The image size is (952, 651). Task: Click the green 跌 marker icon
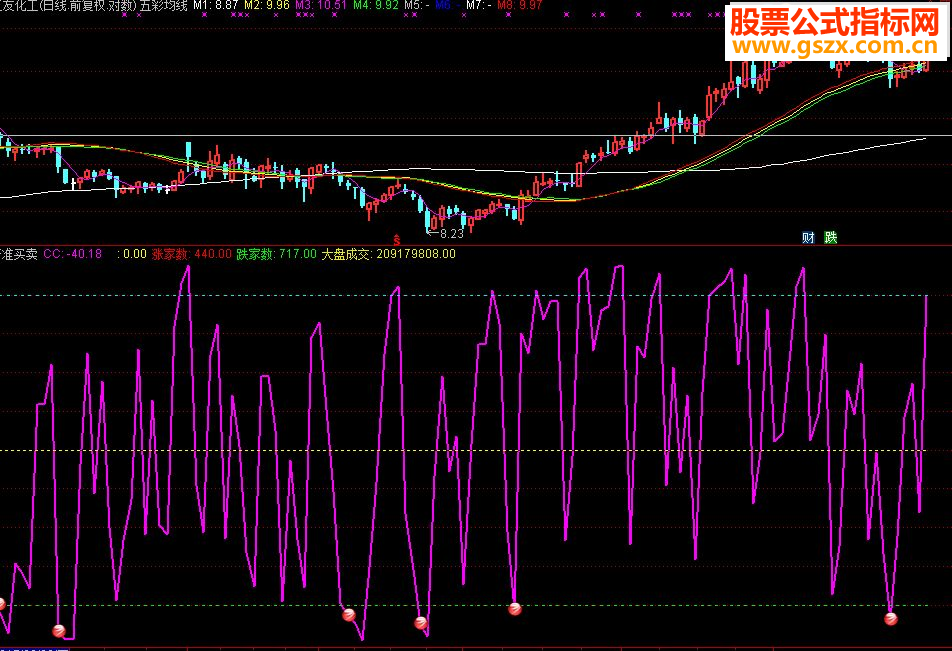831,237
